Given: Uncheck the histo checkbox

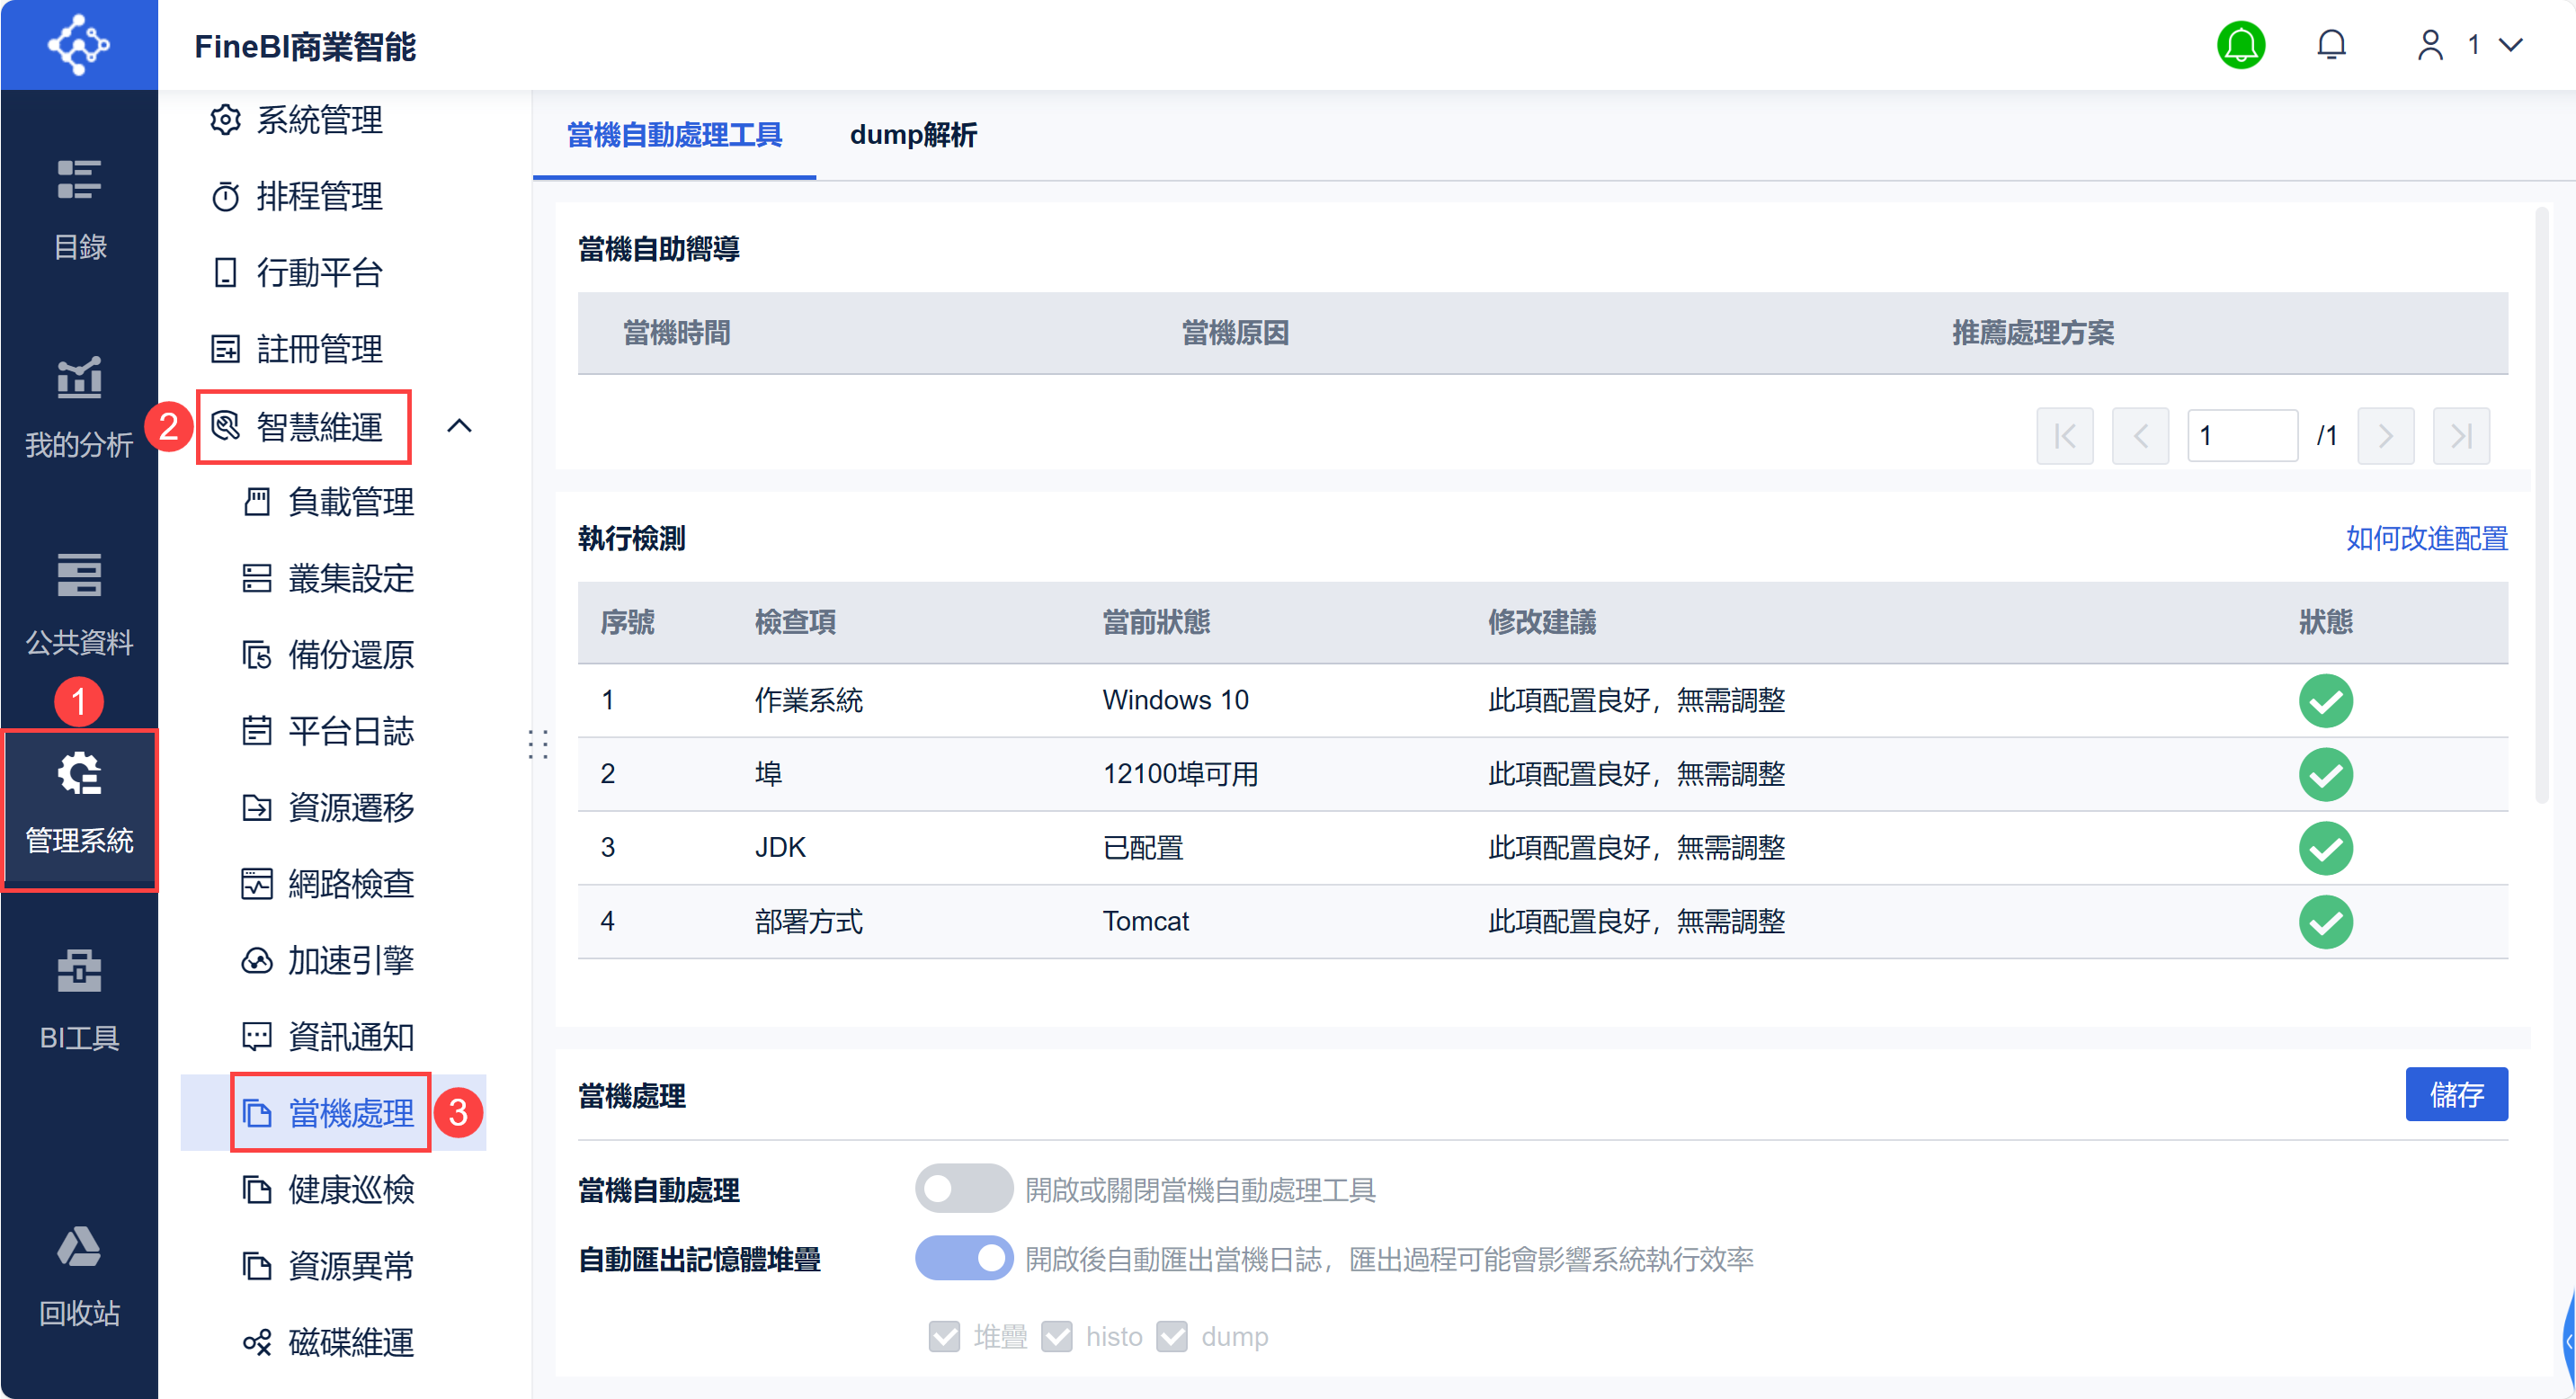Looking at the screenshot, I should pos(1057,1336).
